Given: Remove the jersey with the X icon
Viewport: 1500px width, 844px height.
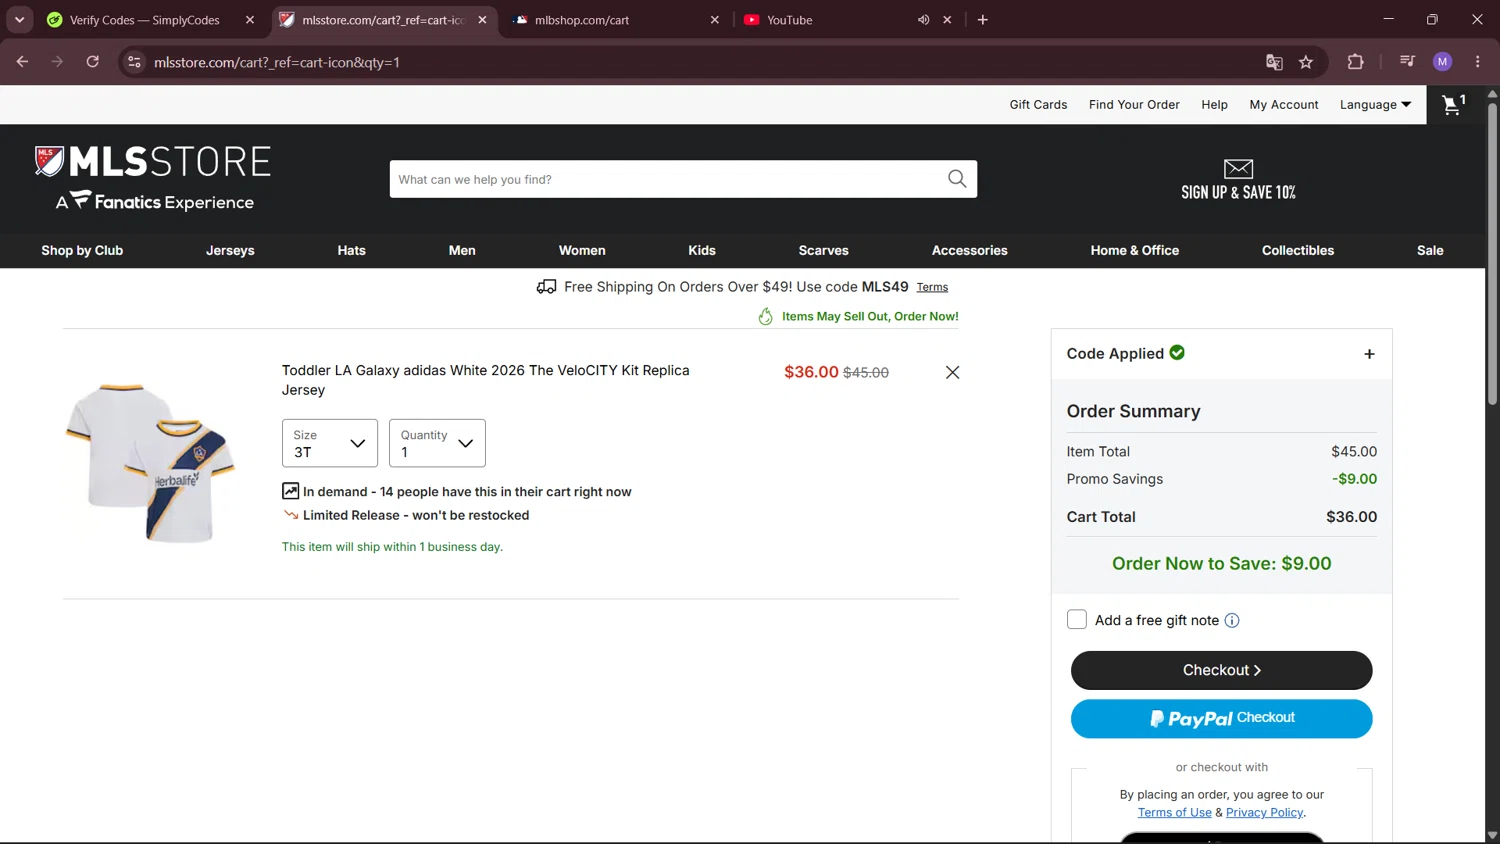Looking at the screenshot, I should [952, 372].
